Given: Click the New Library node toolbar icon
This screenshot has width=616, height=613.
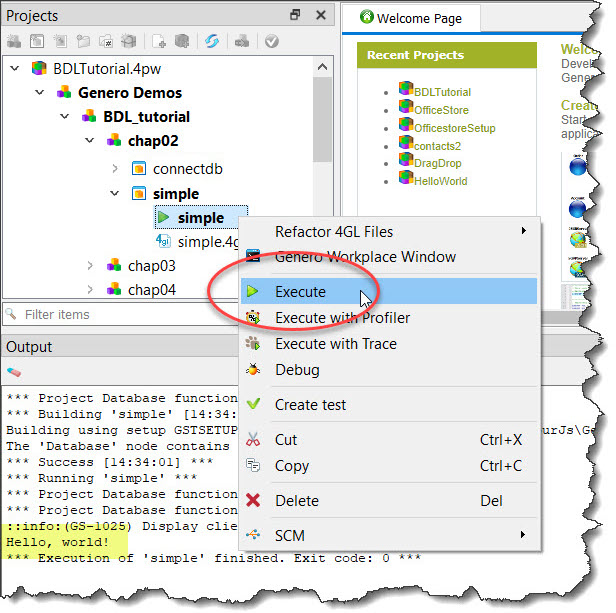Looking at the screenshot, I should pyautogui.click(x=60, y=41).
